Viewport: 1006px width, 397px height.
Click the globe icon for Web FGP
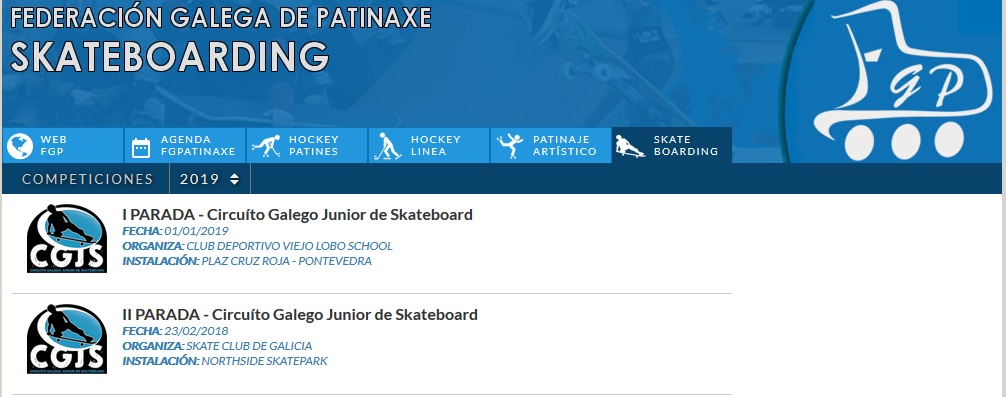[x=20, y=146]
